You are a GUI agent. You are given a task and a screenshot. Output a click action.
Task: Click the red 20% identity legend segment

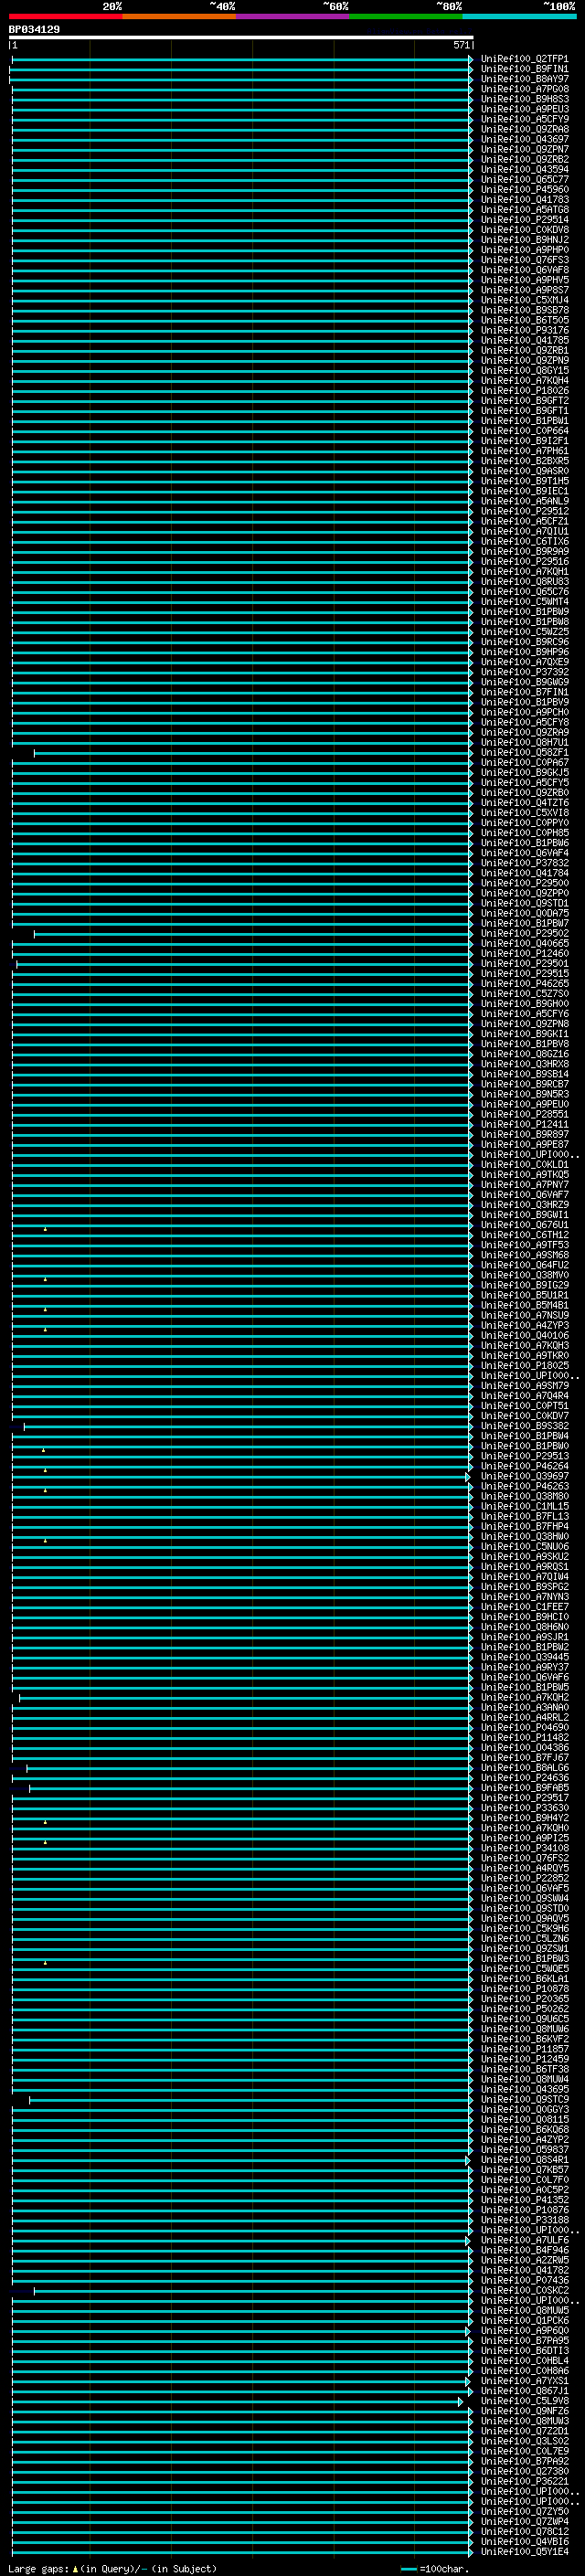[66, 16]
